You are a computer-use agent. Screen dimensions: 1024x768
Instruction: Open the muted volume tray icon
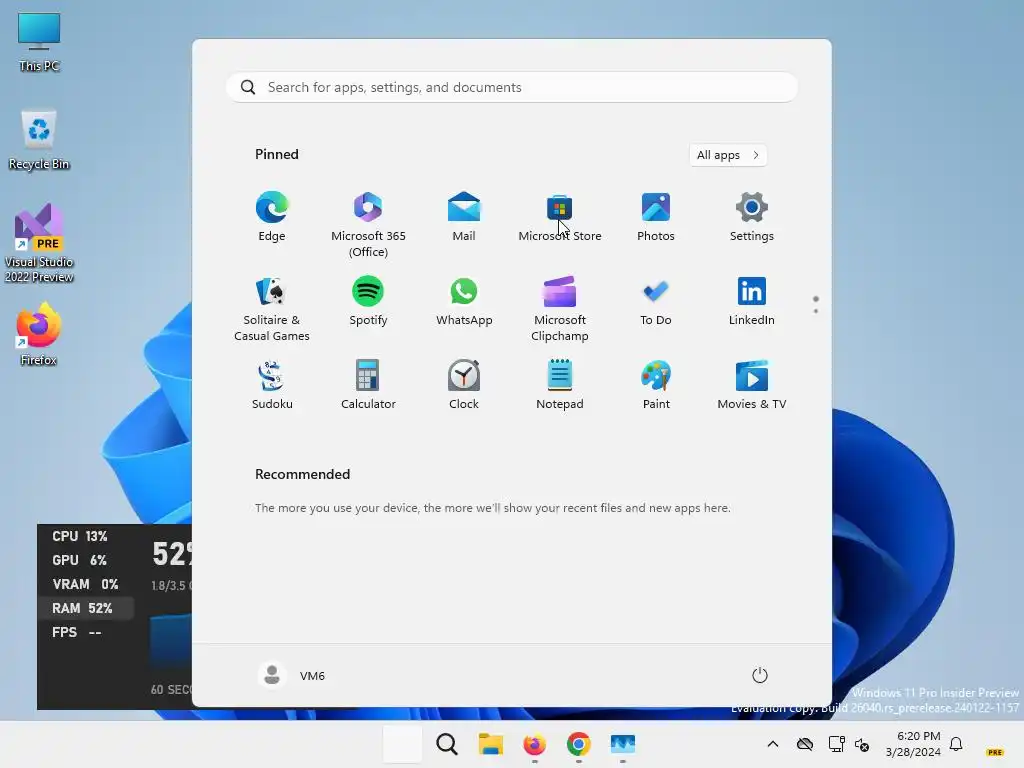point(862,744)
